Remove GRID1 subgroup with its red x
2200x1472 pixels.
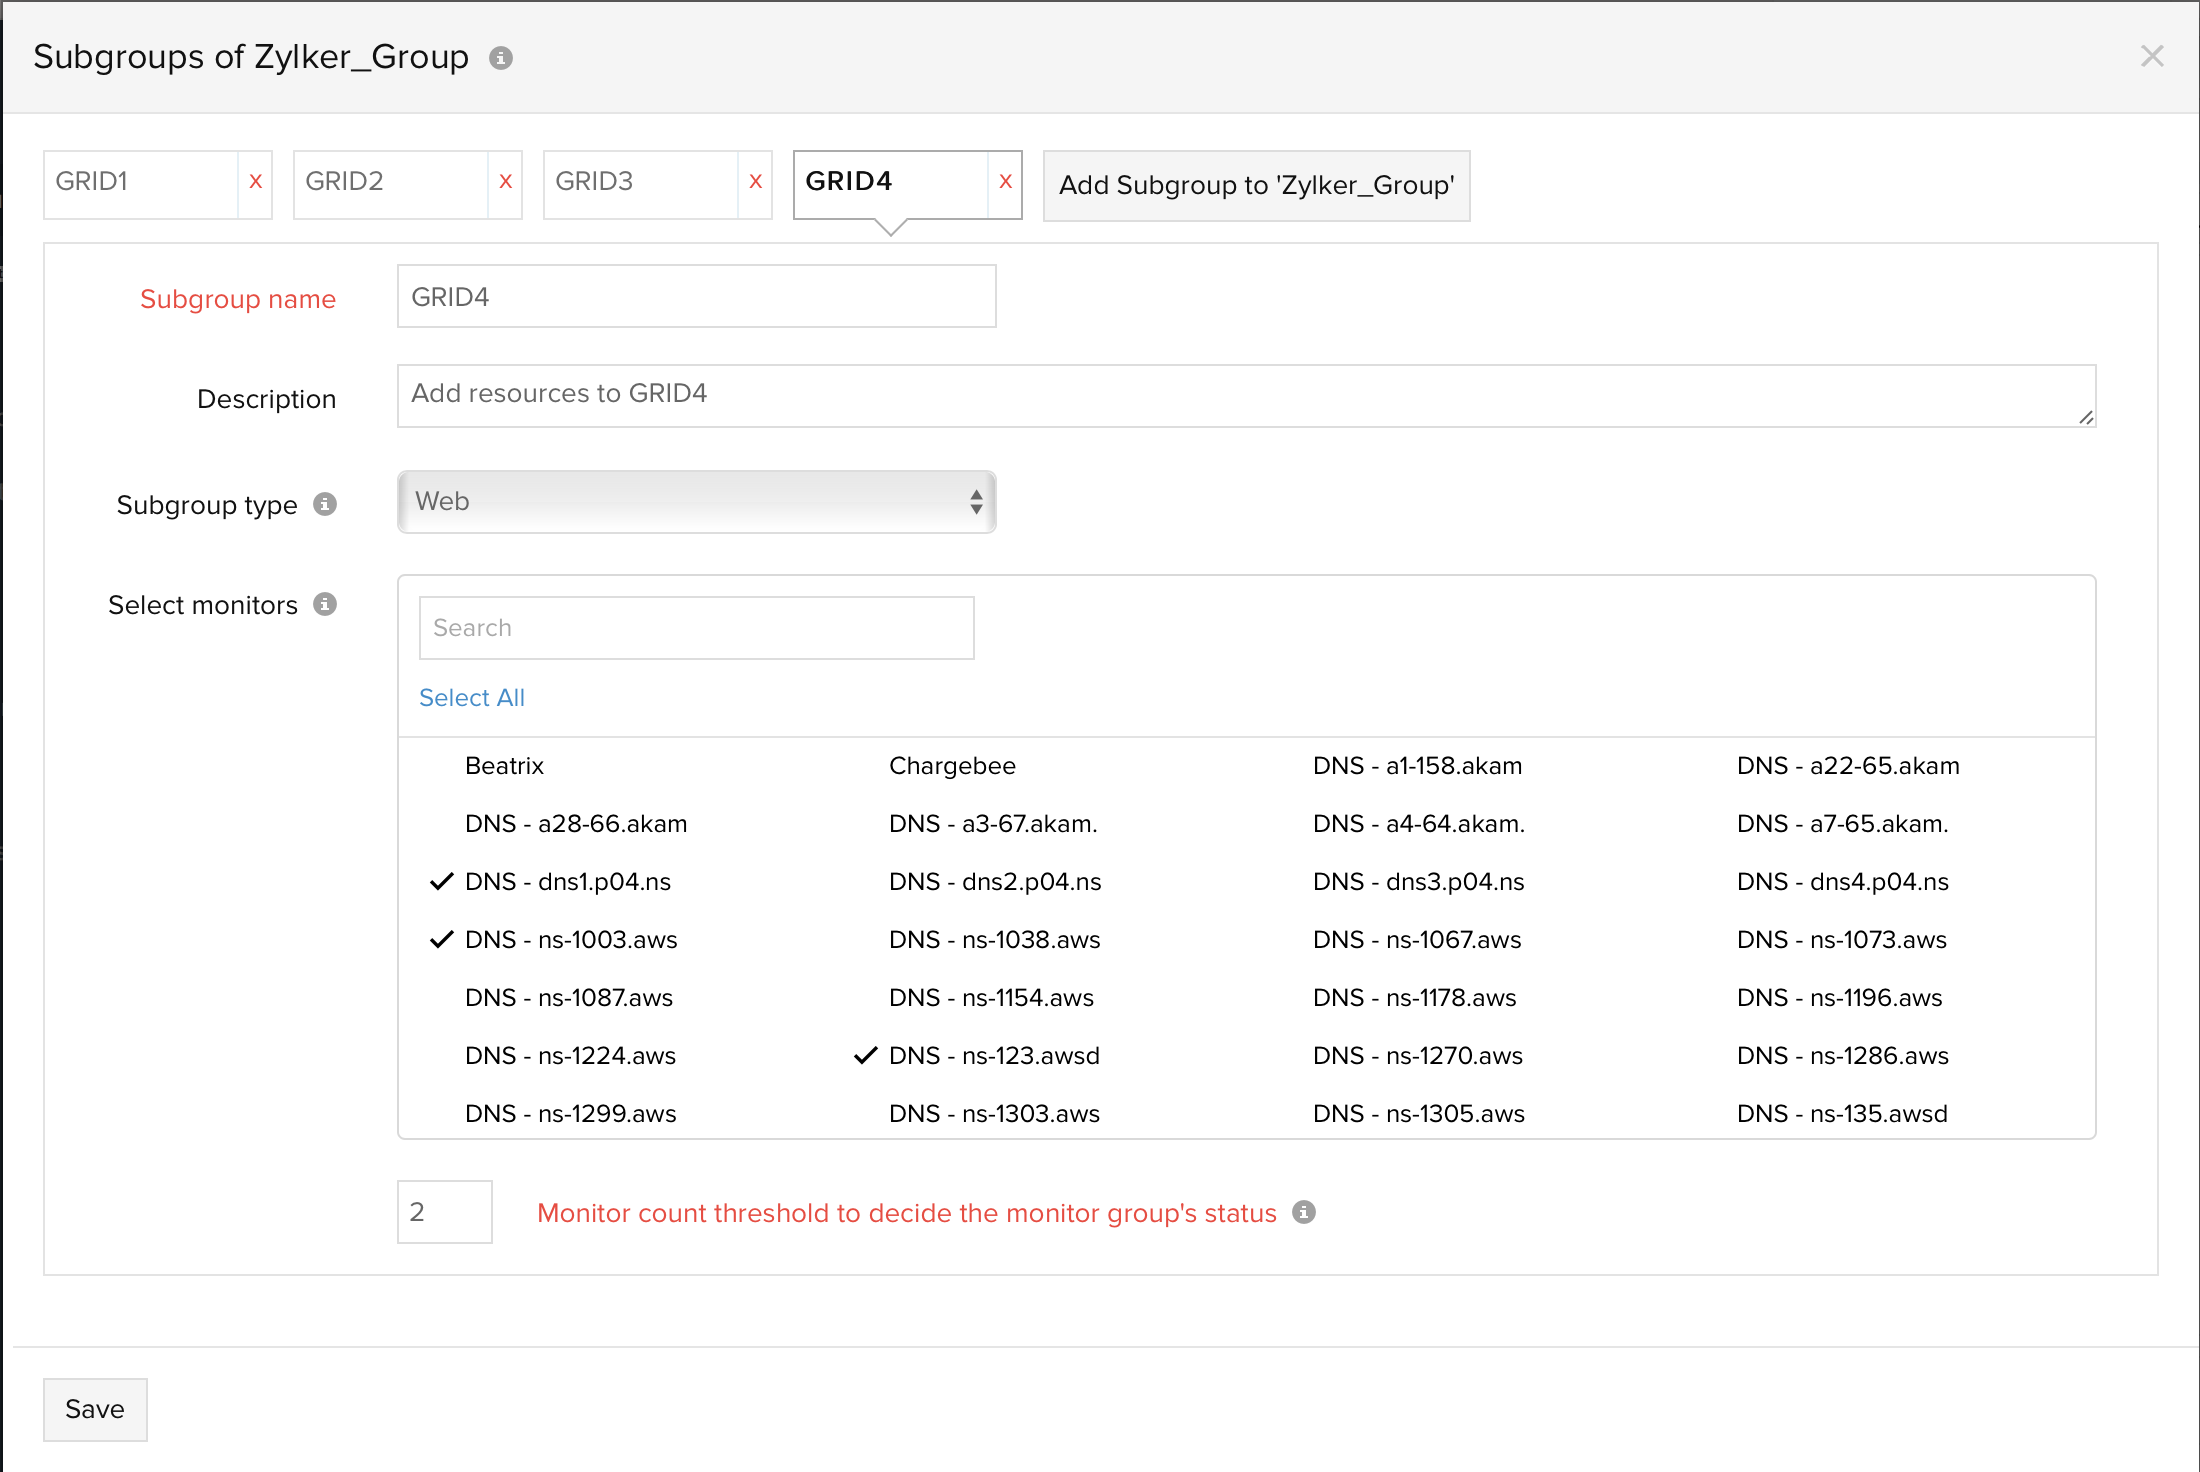pos(256,182)
